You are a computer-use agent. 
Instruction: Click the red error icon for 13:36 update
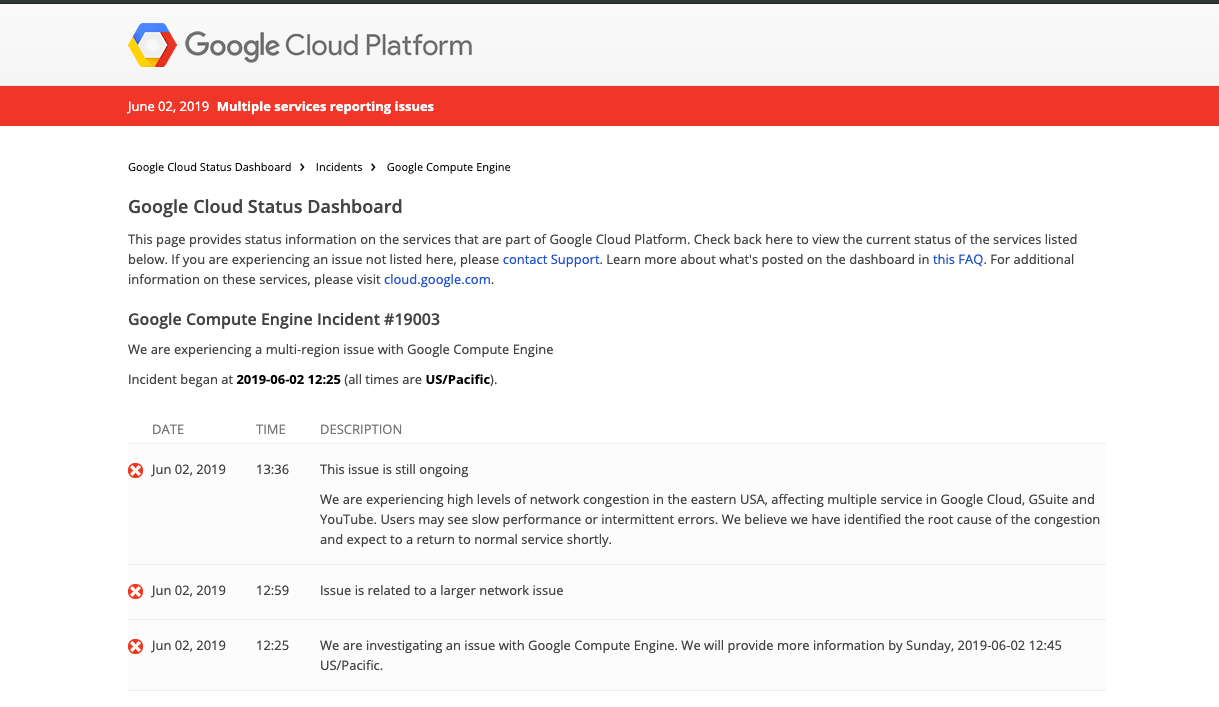136,470
